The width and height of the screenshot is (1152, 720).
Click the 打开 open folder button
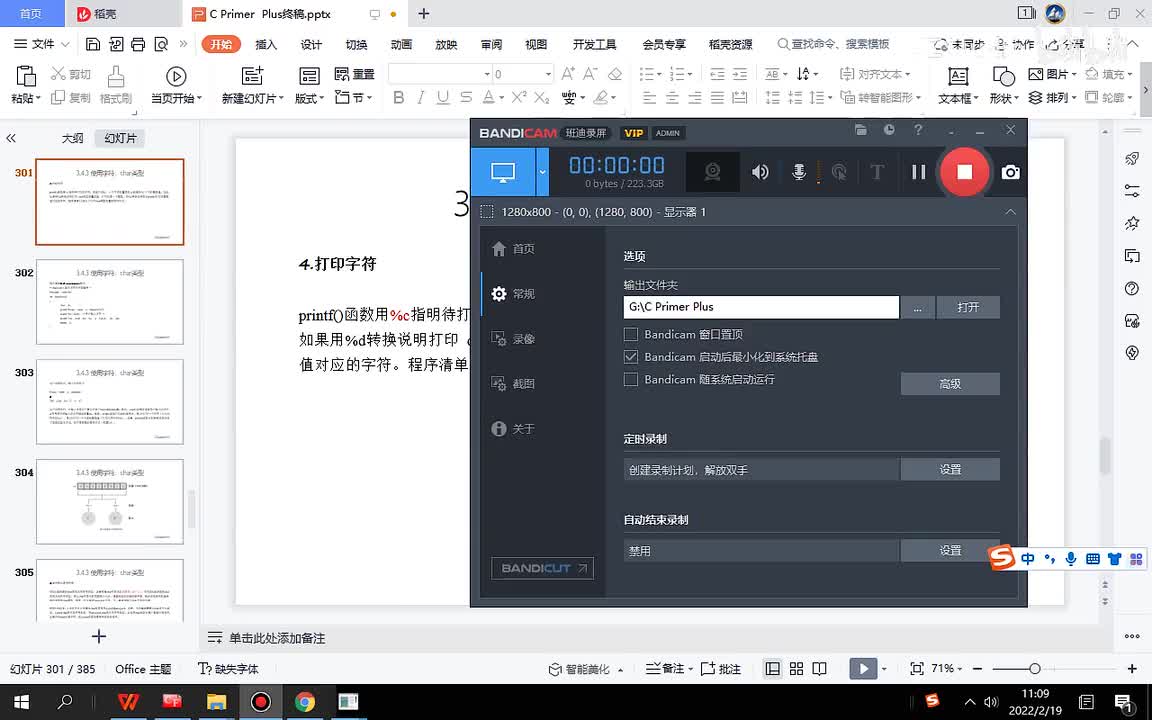968,307
